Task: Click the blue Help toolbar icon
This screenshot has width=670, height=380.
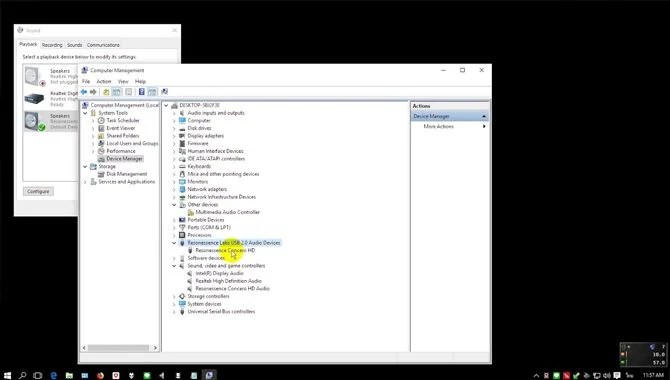Action: [141, 92]
